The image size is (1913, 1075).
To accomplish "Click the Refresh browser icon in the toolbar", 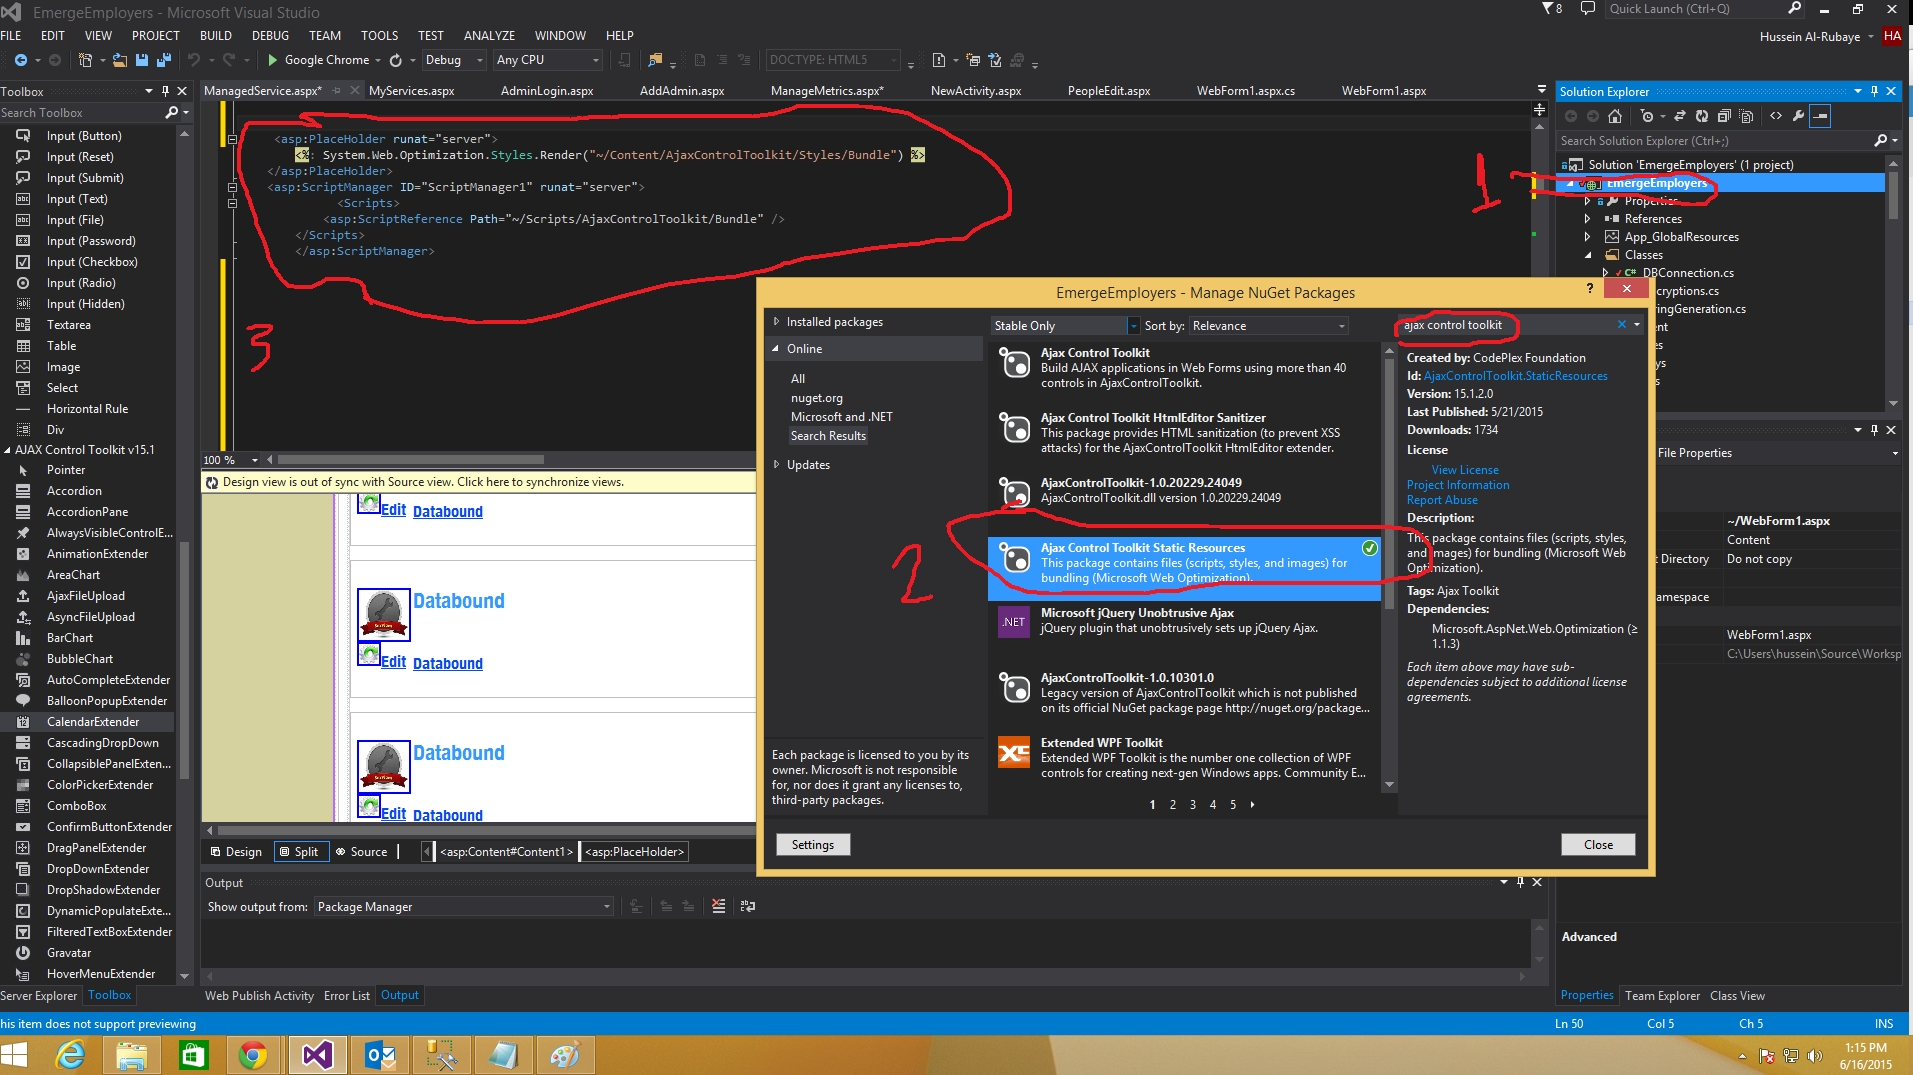I will [396, 60].
